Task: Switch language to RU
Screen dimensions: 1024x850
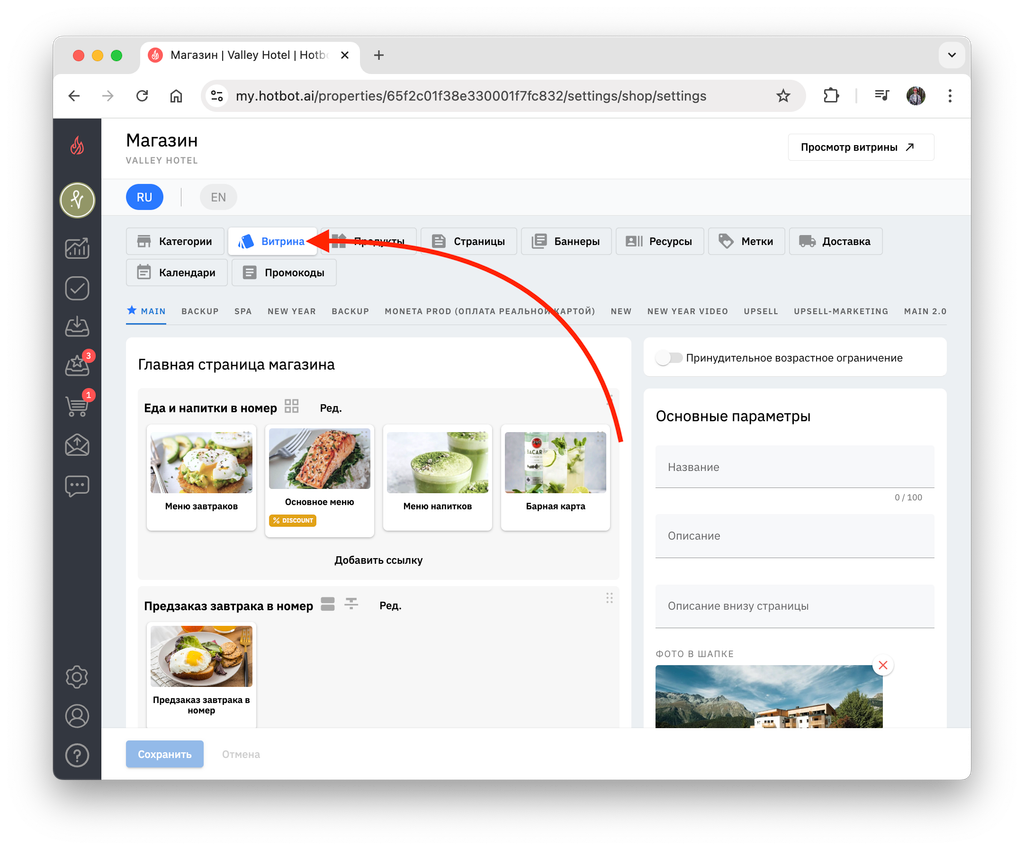Action: 144,197
